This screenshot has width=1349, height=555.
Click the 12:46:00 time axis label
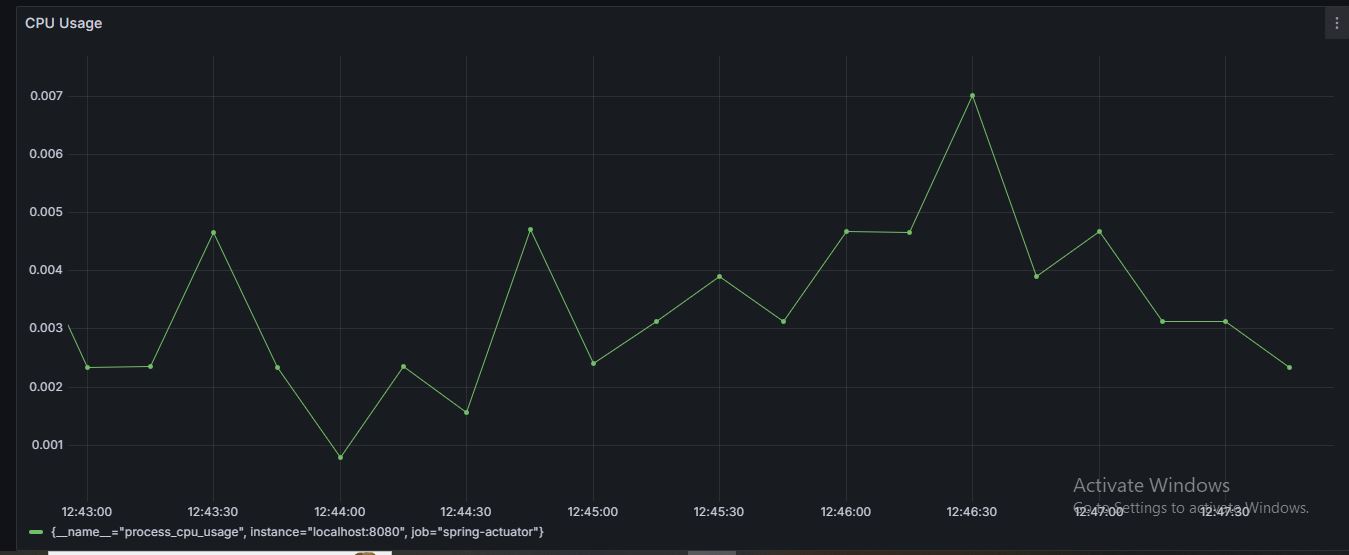pyautogui.click(x=846, y=511)
